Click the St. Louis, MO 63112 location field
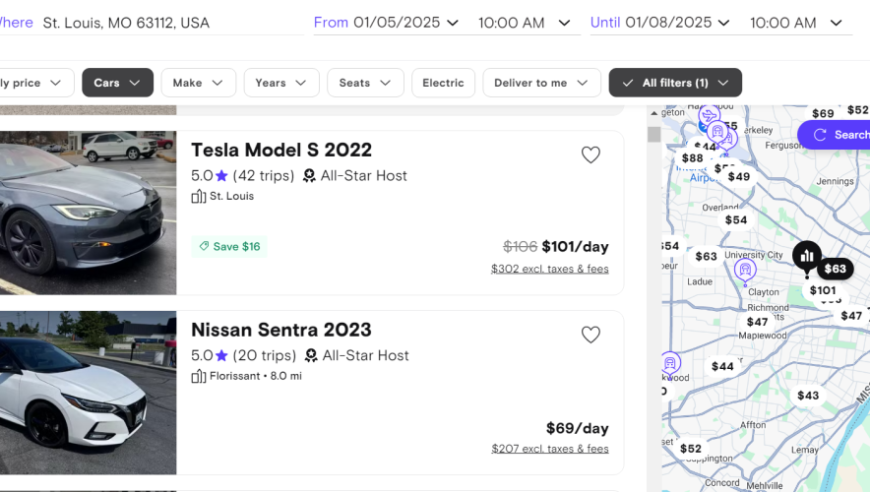 (126, 23)
